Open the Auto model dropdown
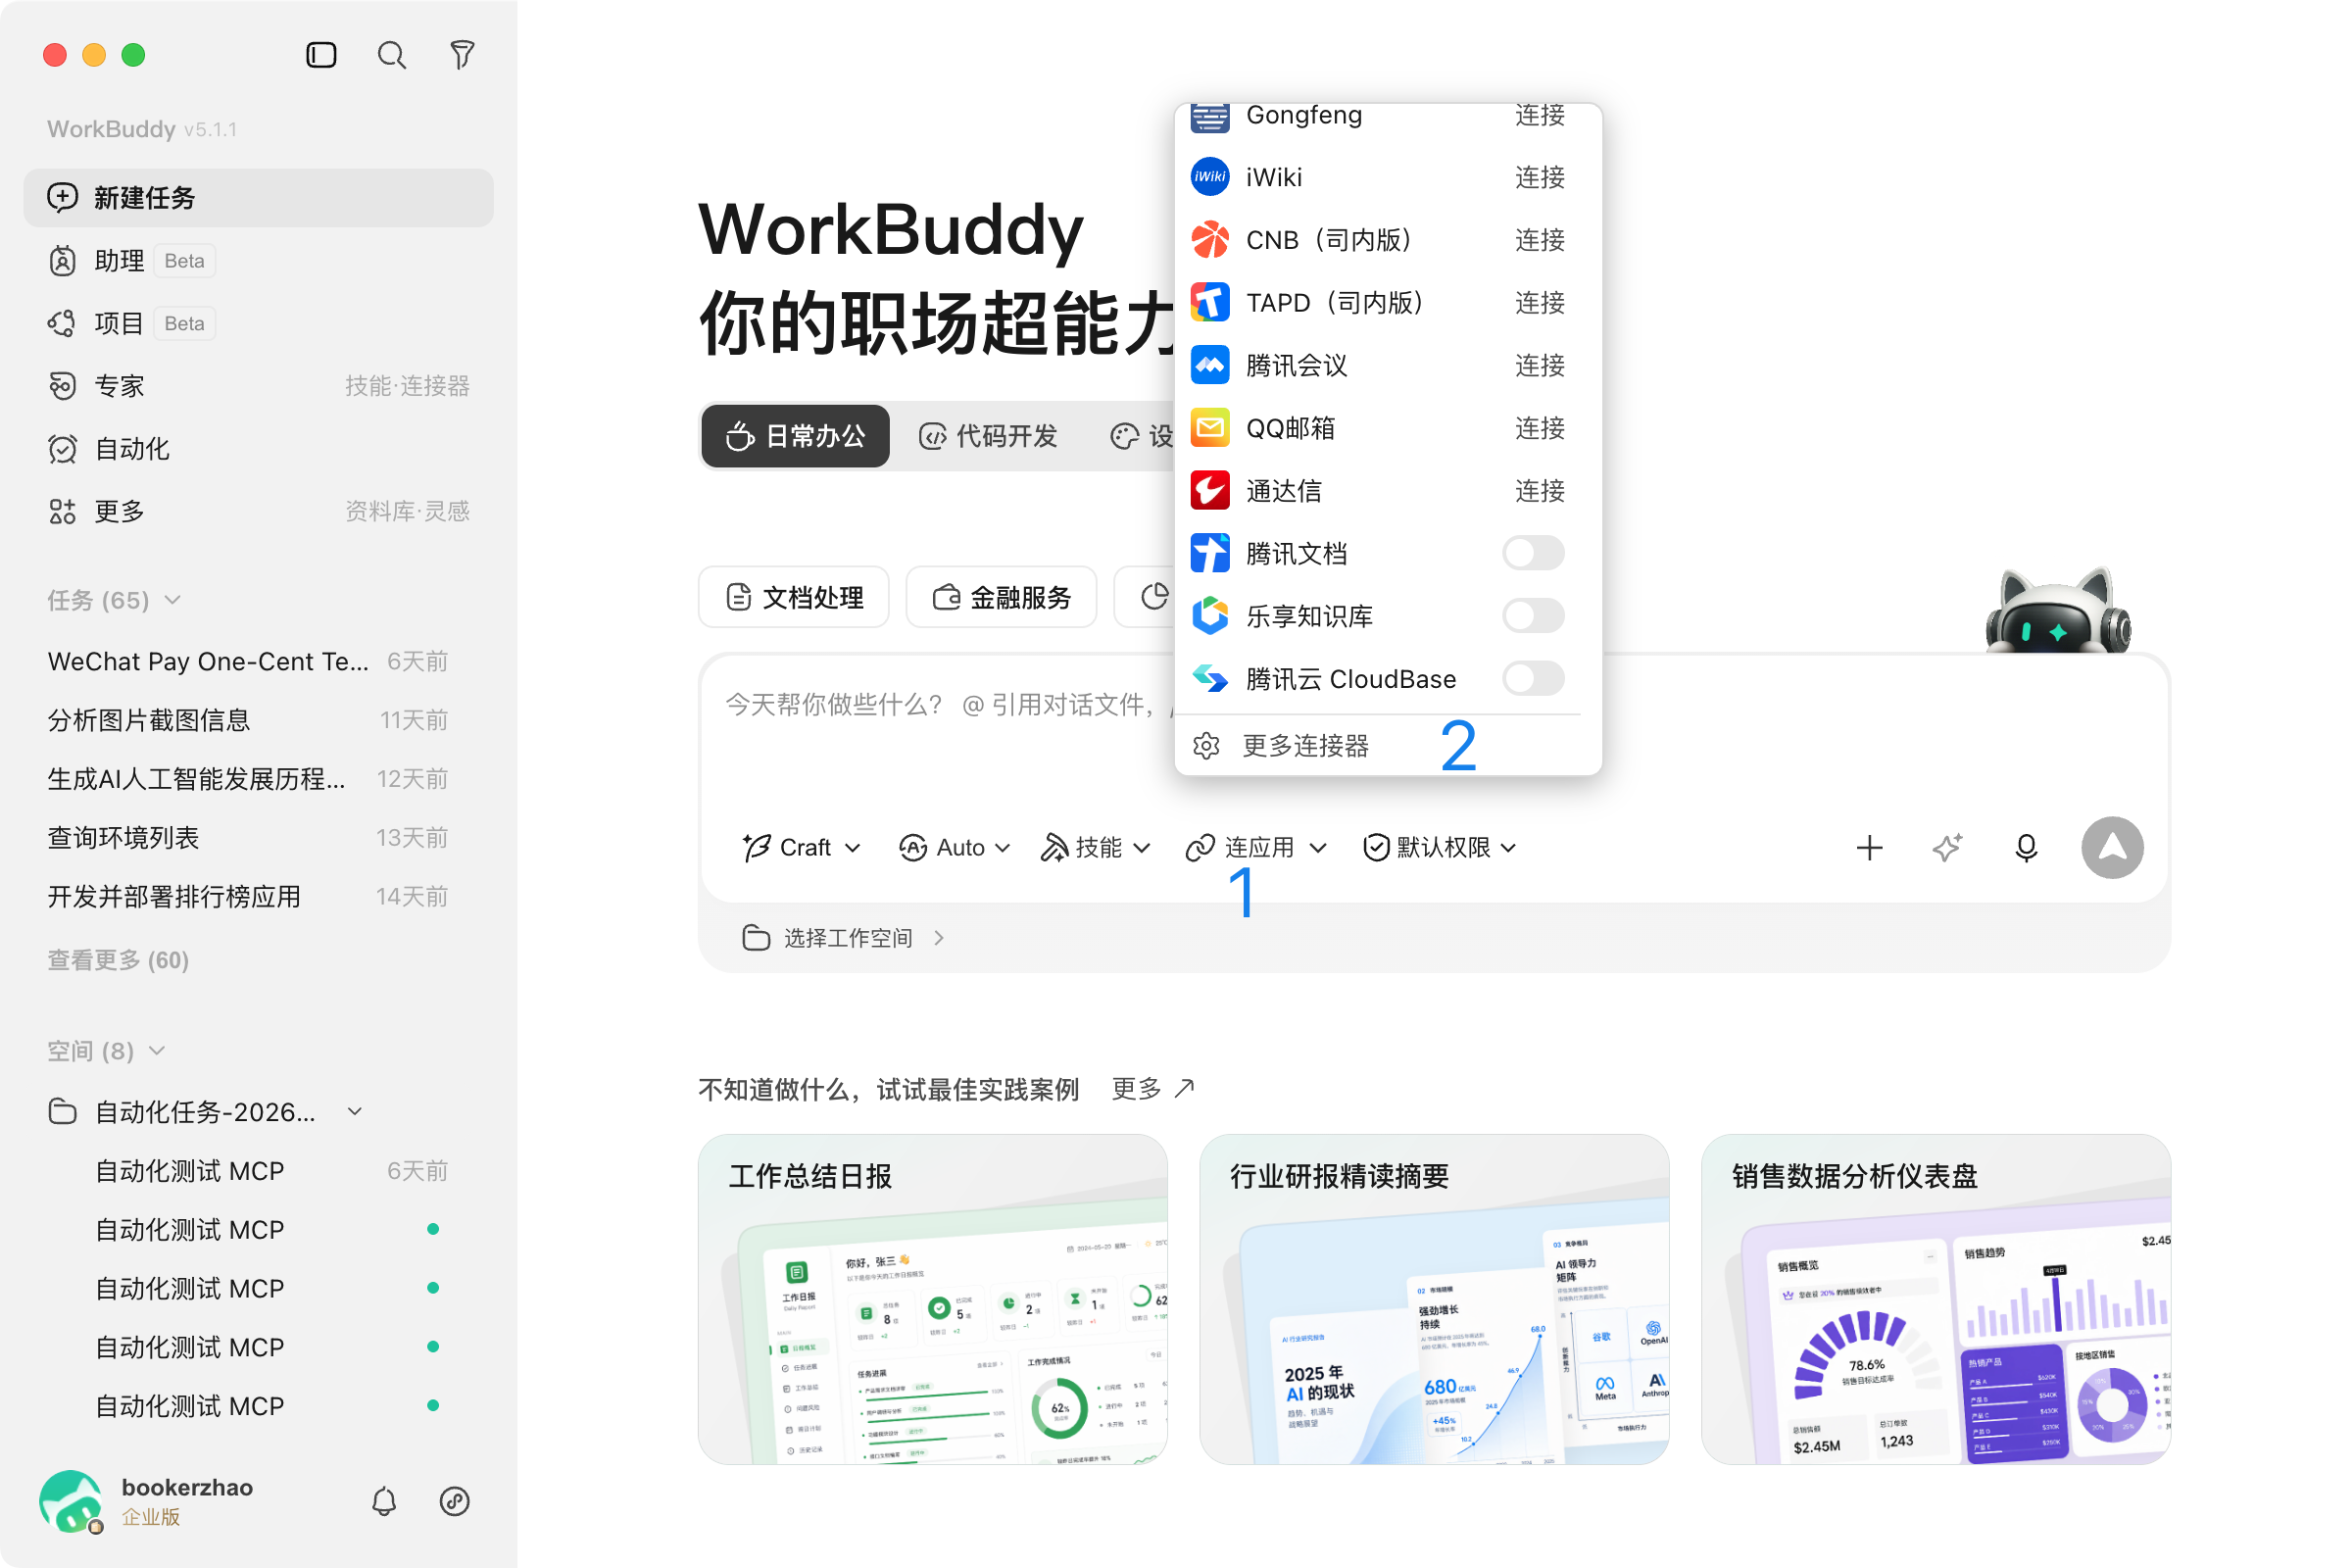The width and height of the screenshot is (2352, 1568). pyautogui.click(x=954, y=848)
